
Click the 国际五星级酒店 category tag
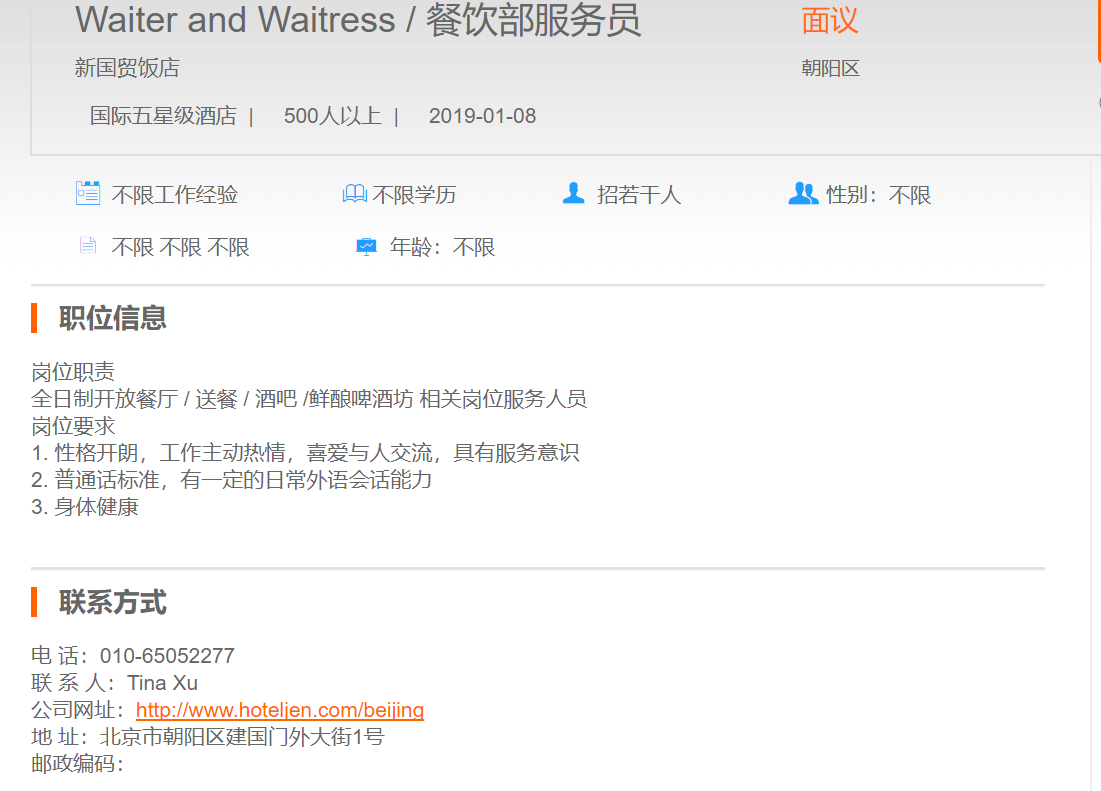click(x=163, y=116)
